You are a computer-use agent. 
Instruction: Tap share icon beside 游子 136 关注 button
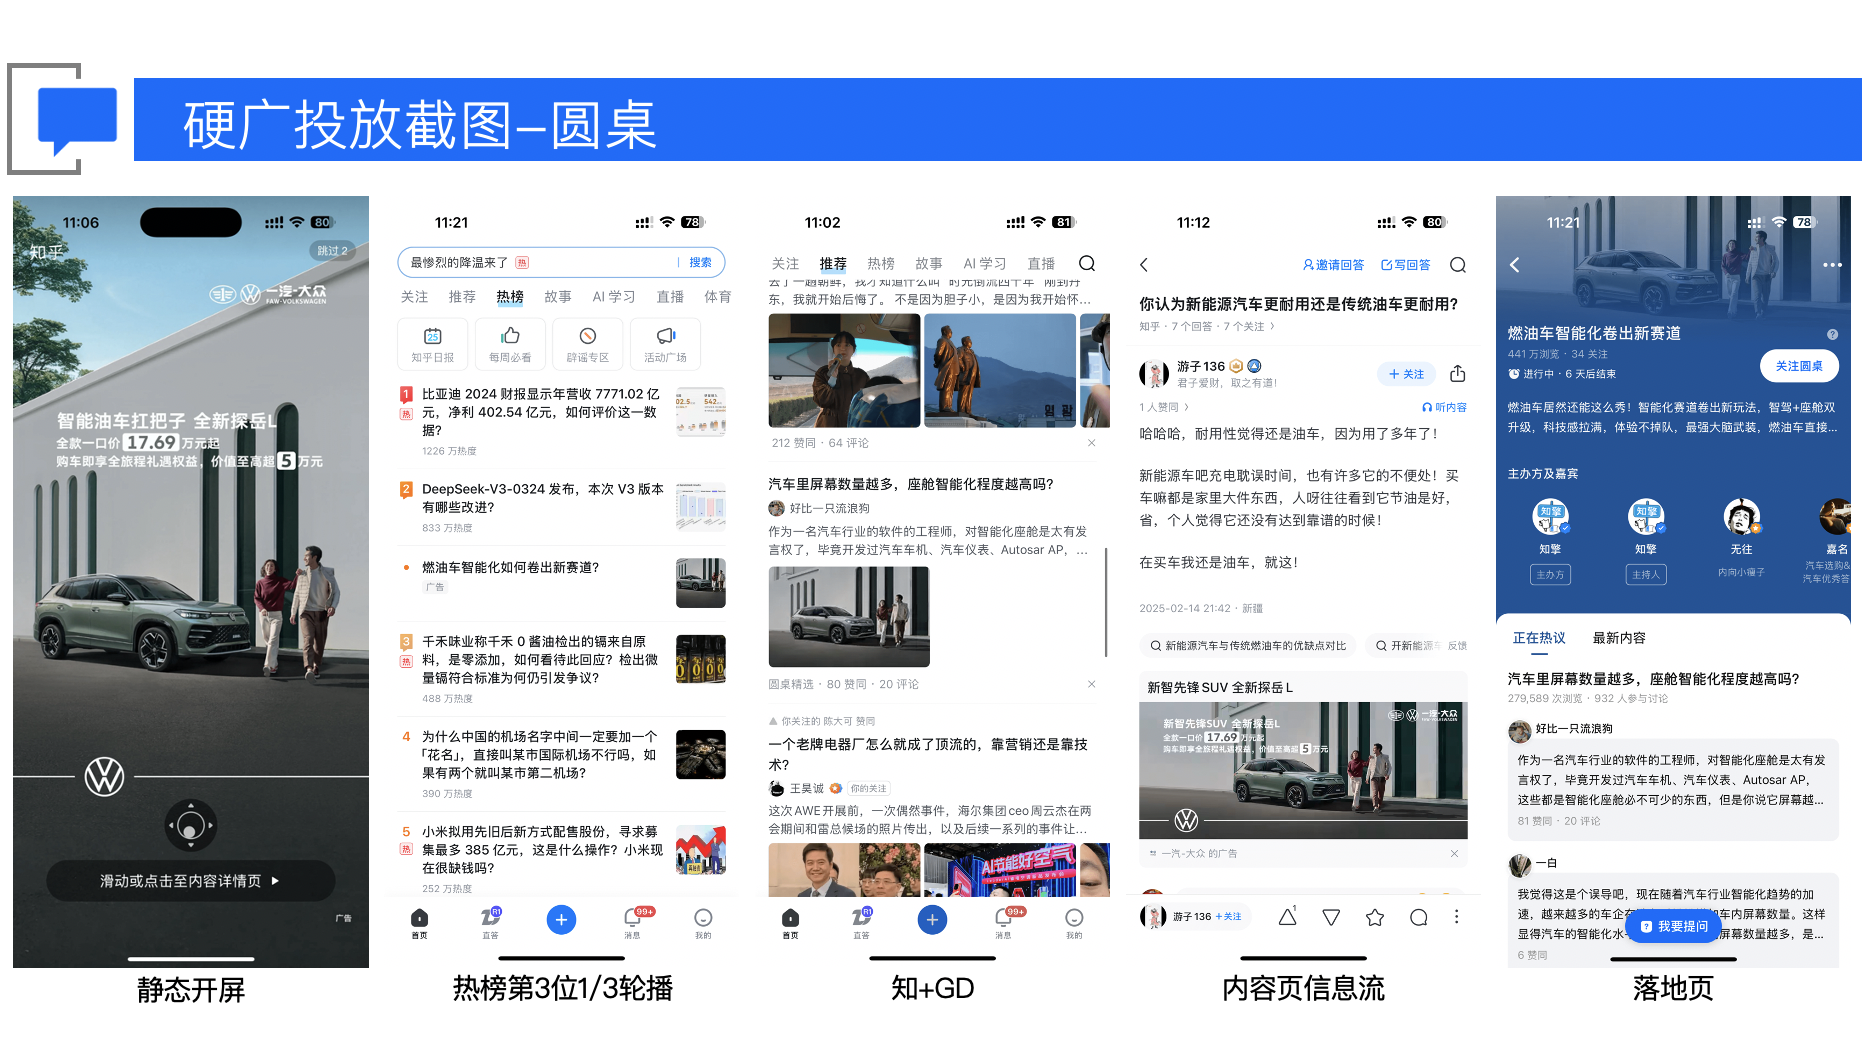tap(1457, 374)
